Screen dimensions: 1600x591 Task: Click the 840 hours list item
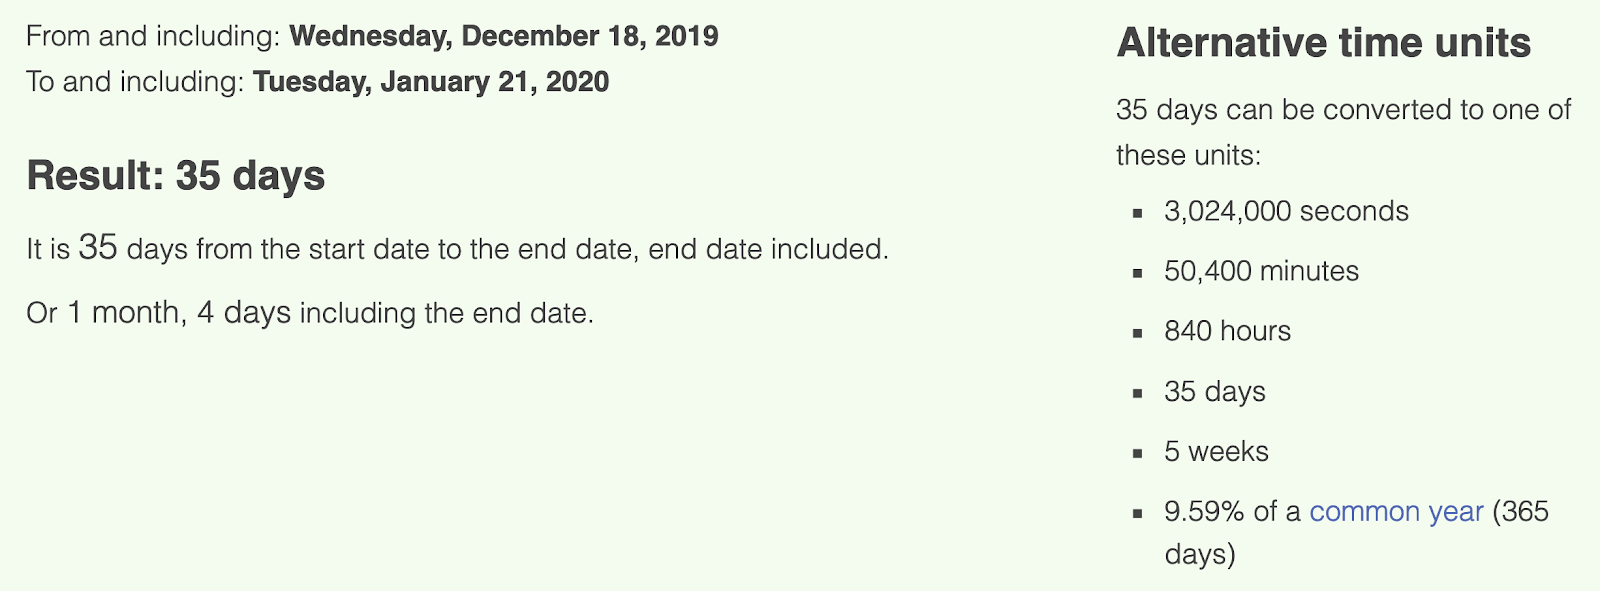(1228, 331)
